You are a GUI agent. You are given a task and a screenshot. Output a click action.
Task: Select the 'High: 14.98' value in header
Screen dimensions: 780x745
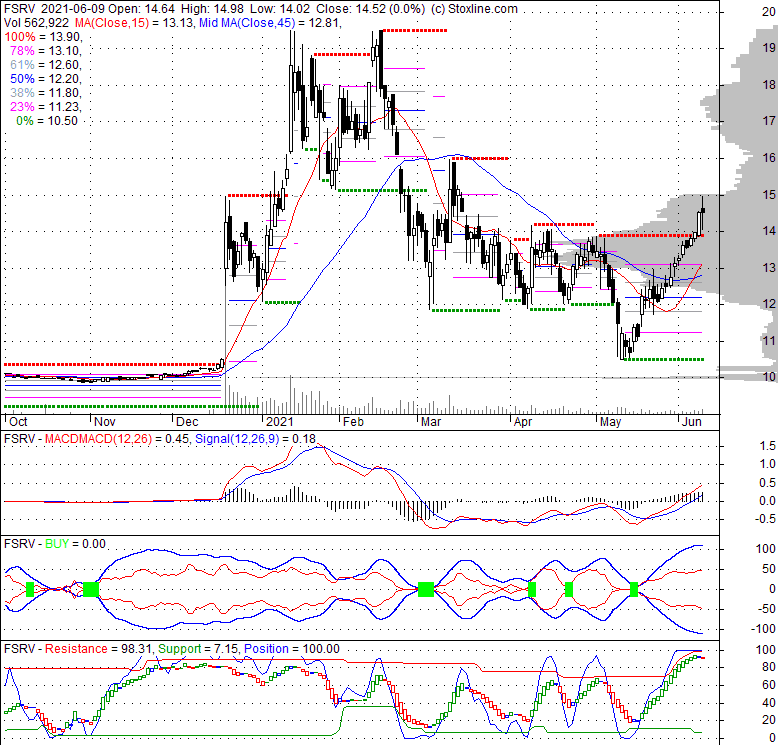213,8
